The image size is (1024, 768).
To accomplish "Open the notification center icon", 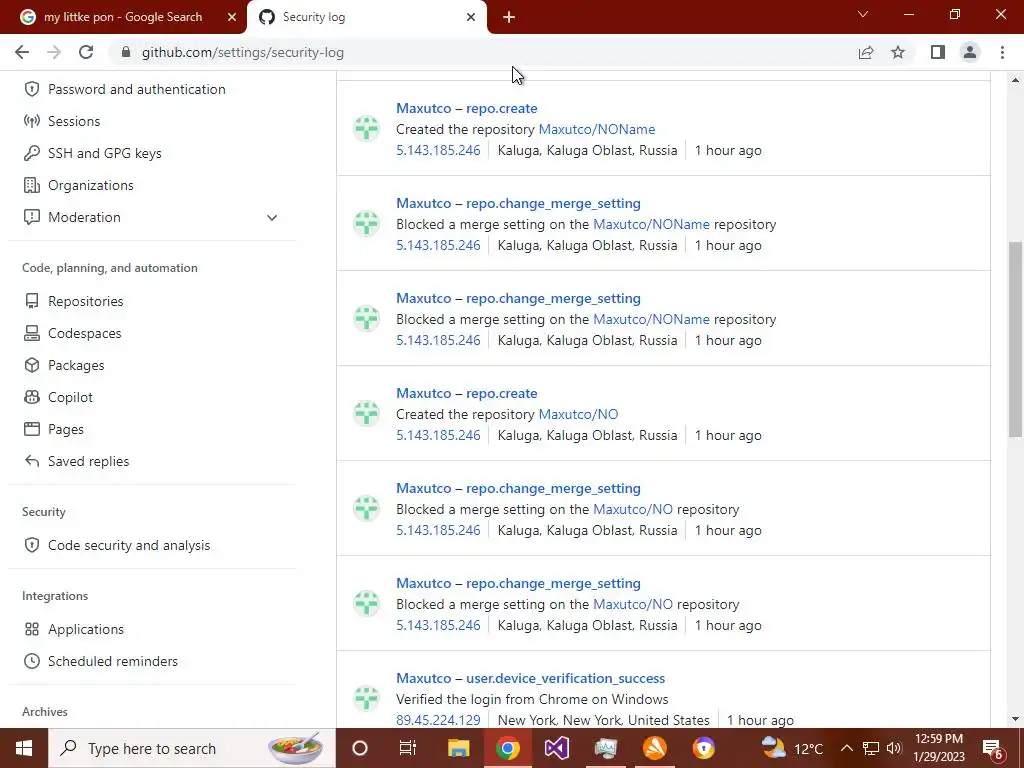I will 993,748.
